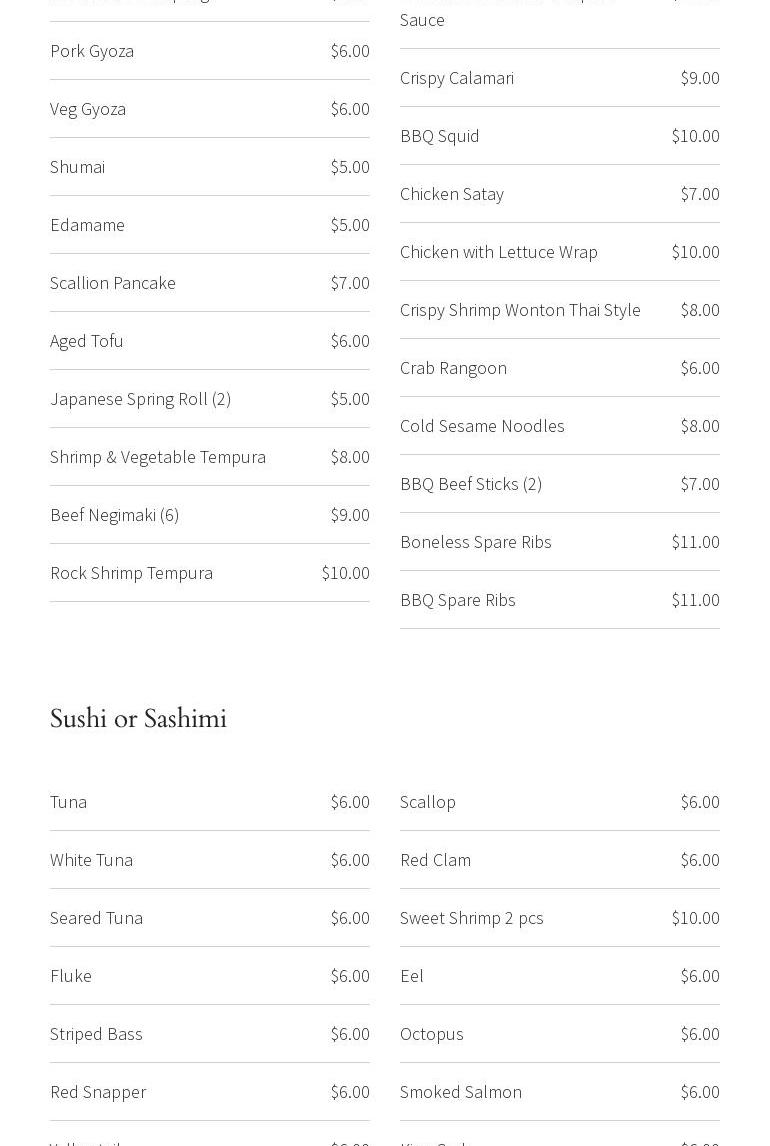The width and height of the screenshot is (770, 1146).
Task: Click Crispy Shrimp Wonton Thai Style
Action: point(520,310)
